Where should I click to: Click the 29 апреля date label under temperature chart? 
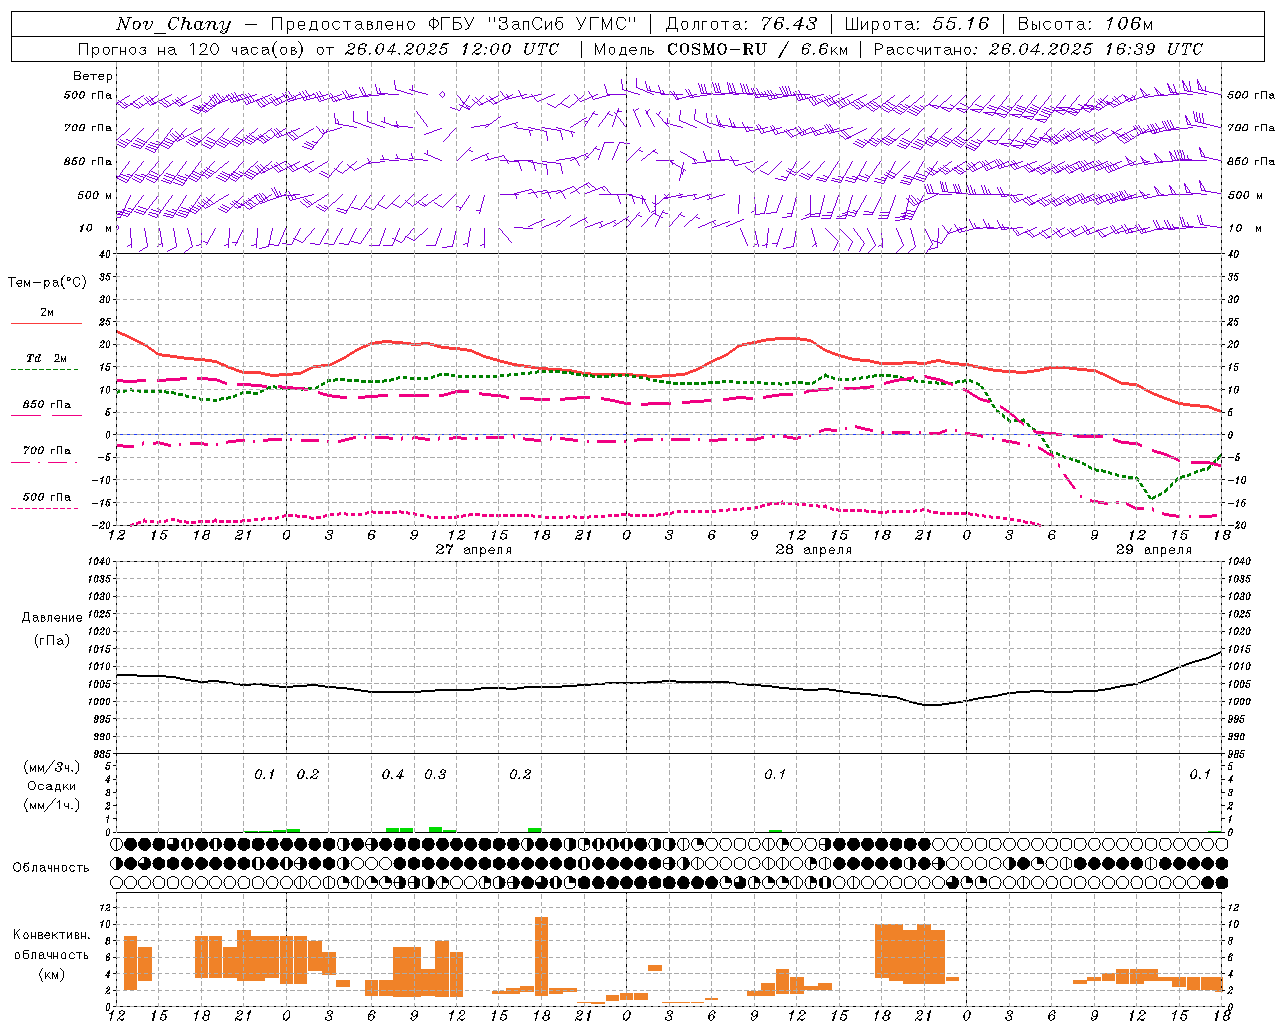click(1153, 549)
